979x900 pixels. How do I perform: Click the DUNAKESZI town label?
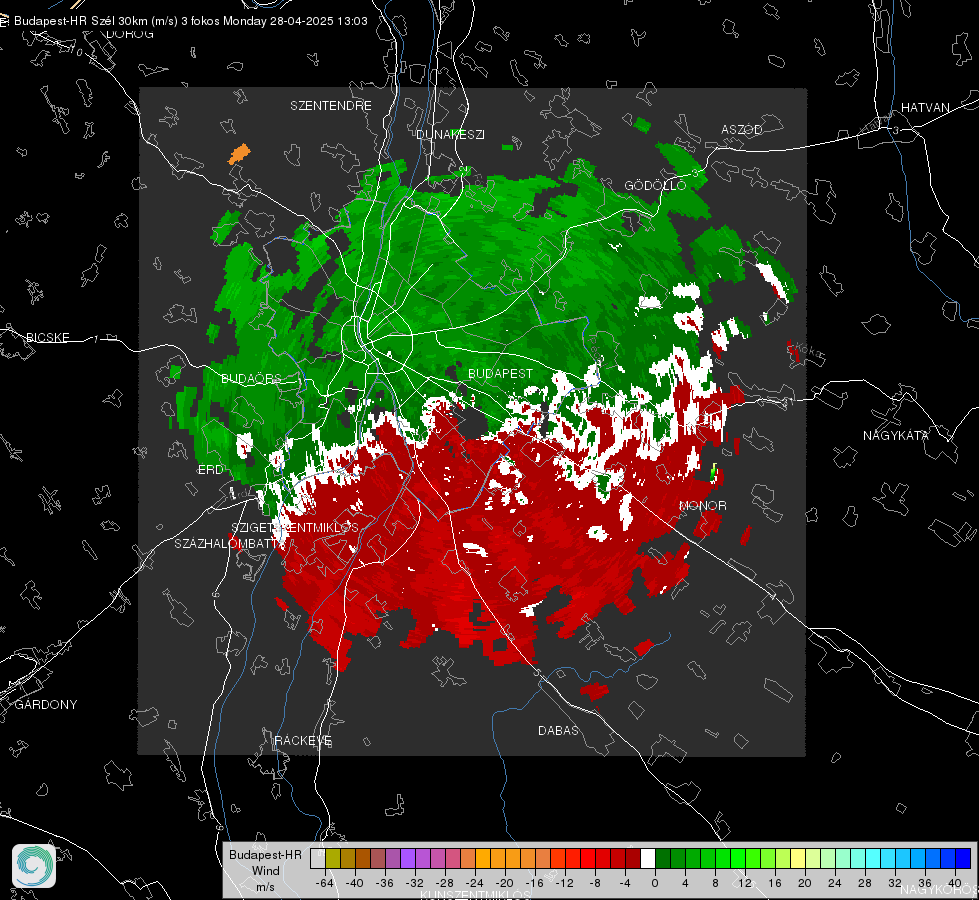click(x=450, y=134)
